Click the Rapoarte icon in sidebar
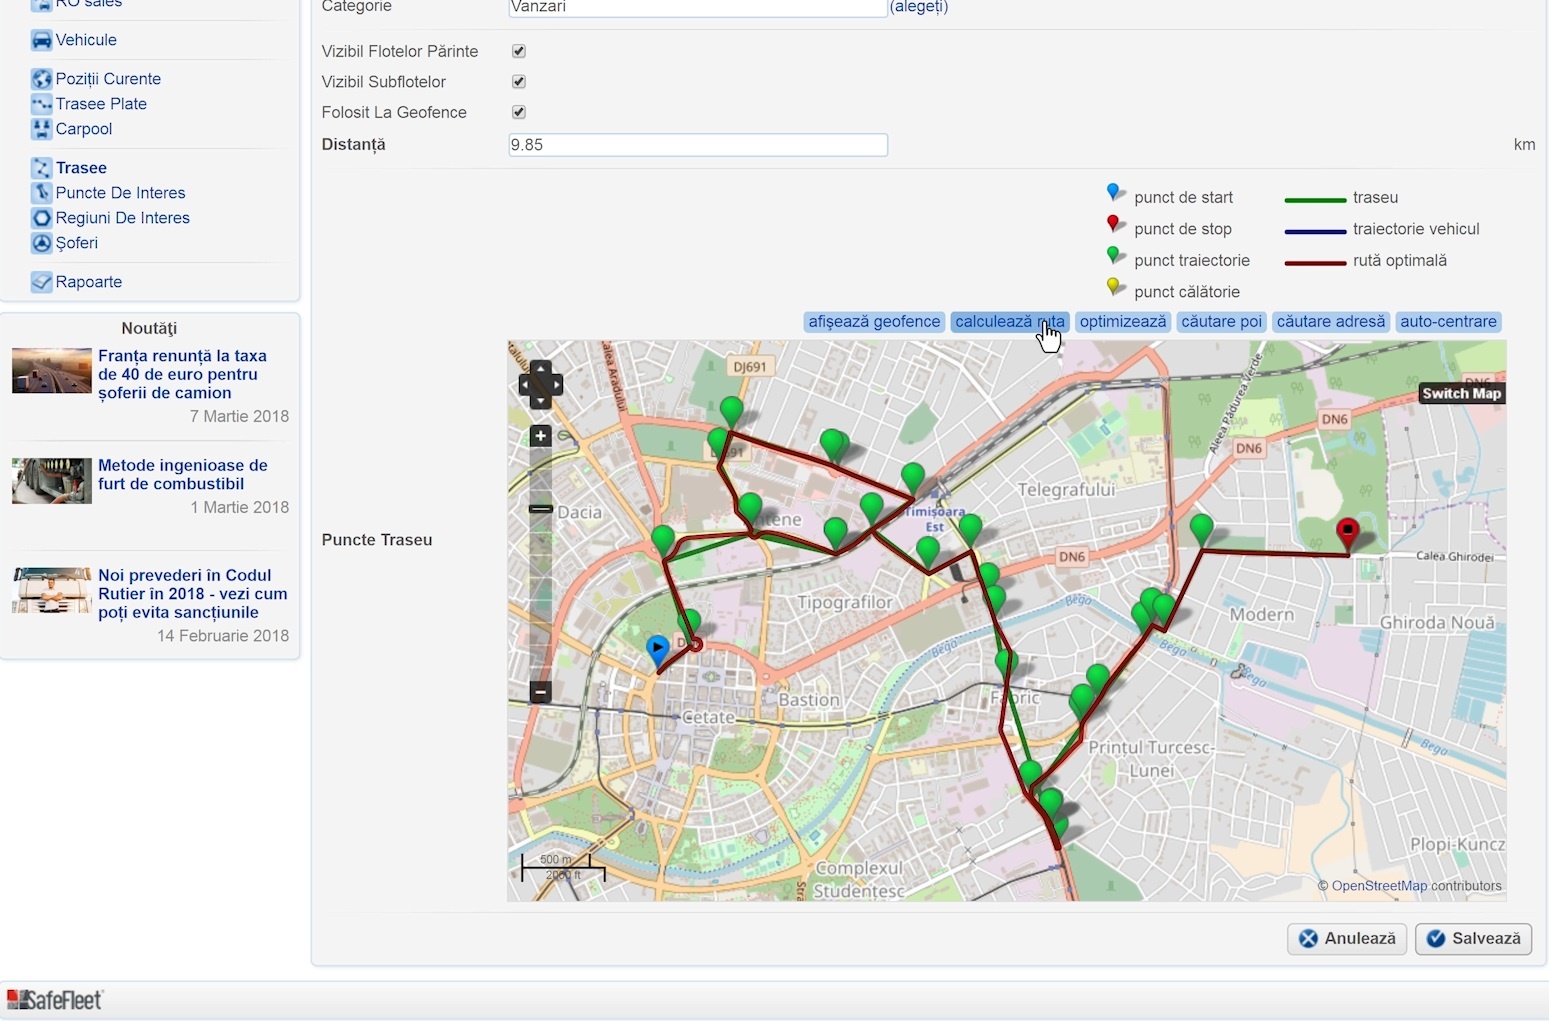Image resolution: width=1549 pixels, height=1021 pixels. click(x=41, y=282)
